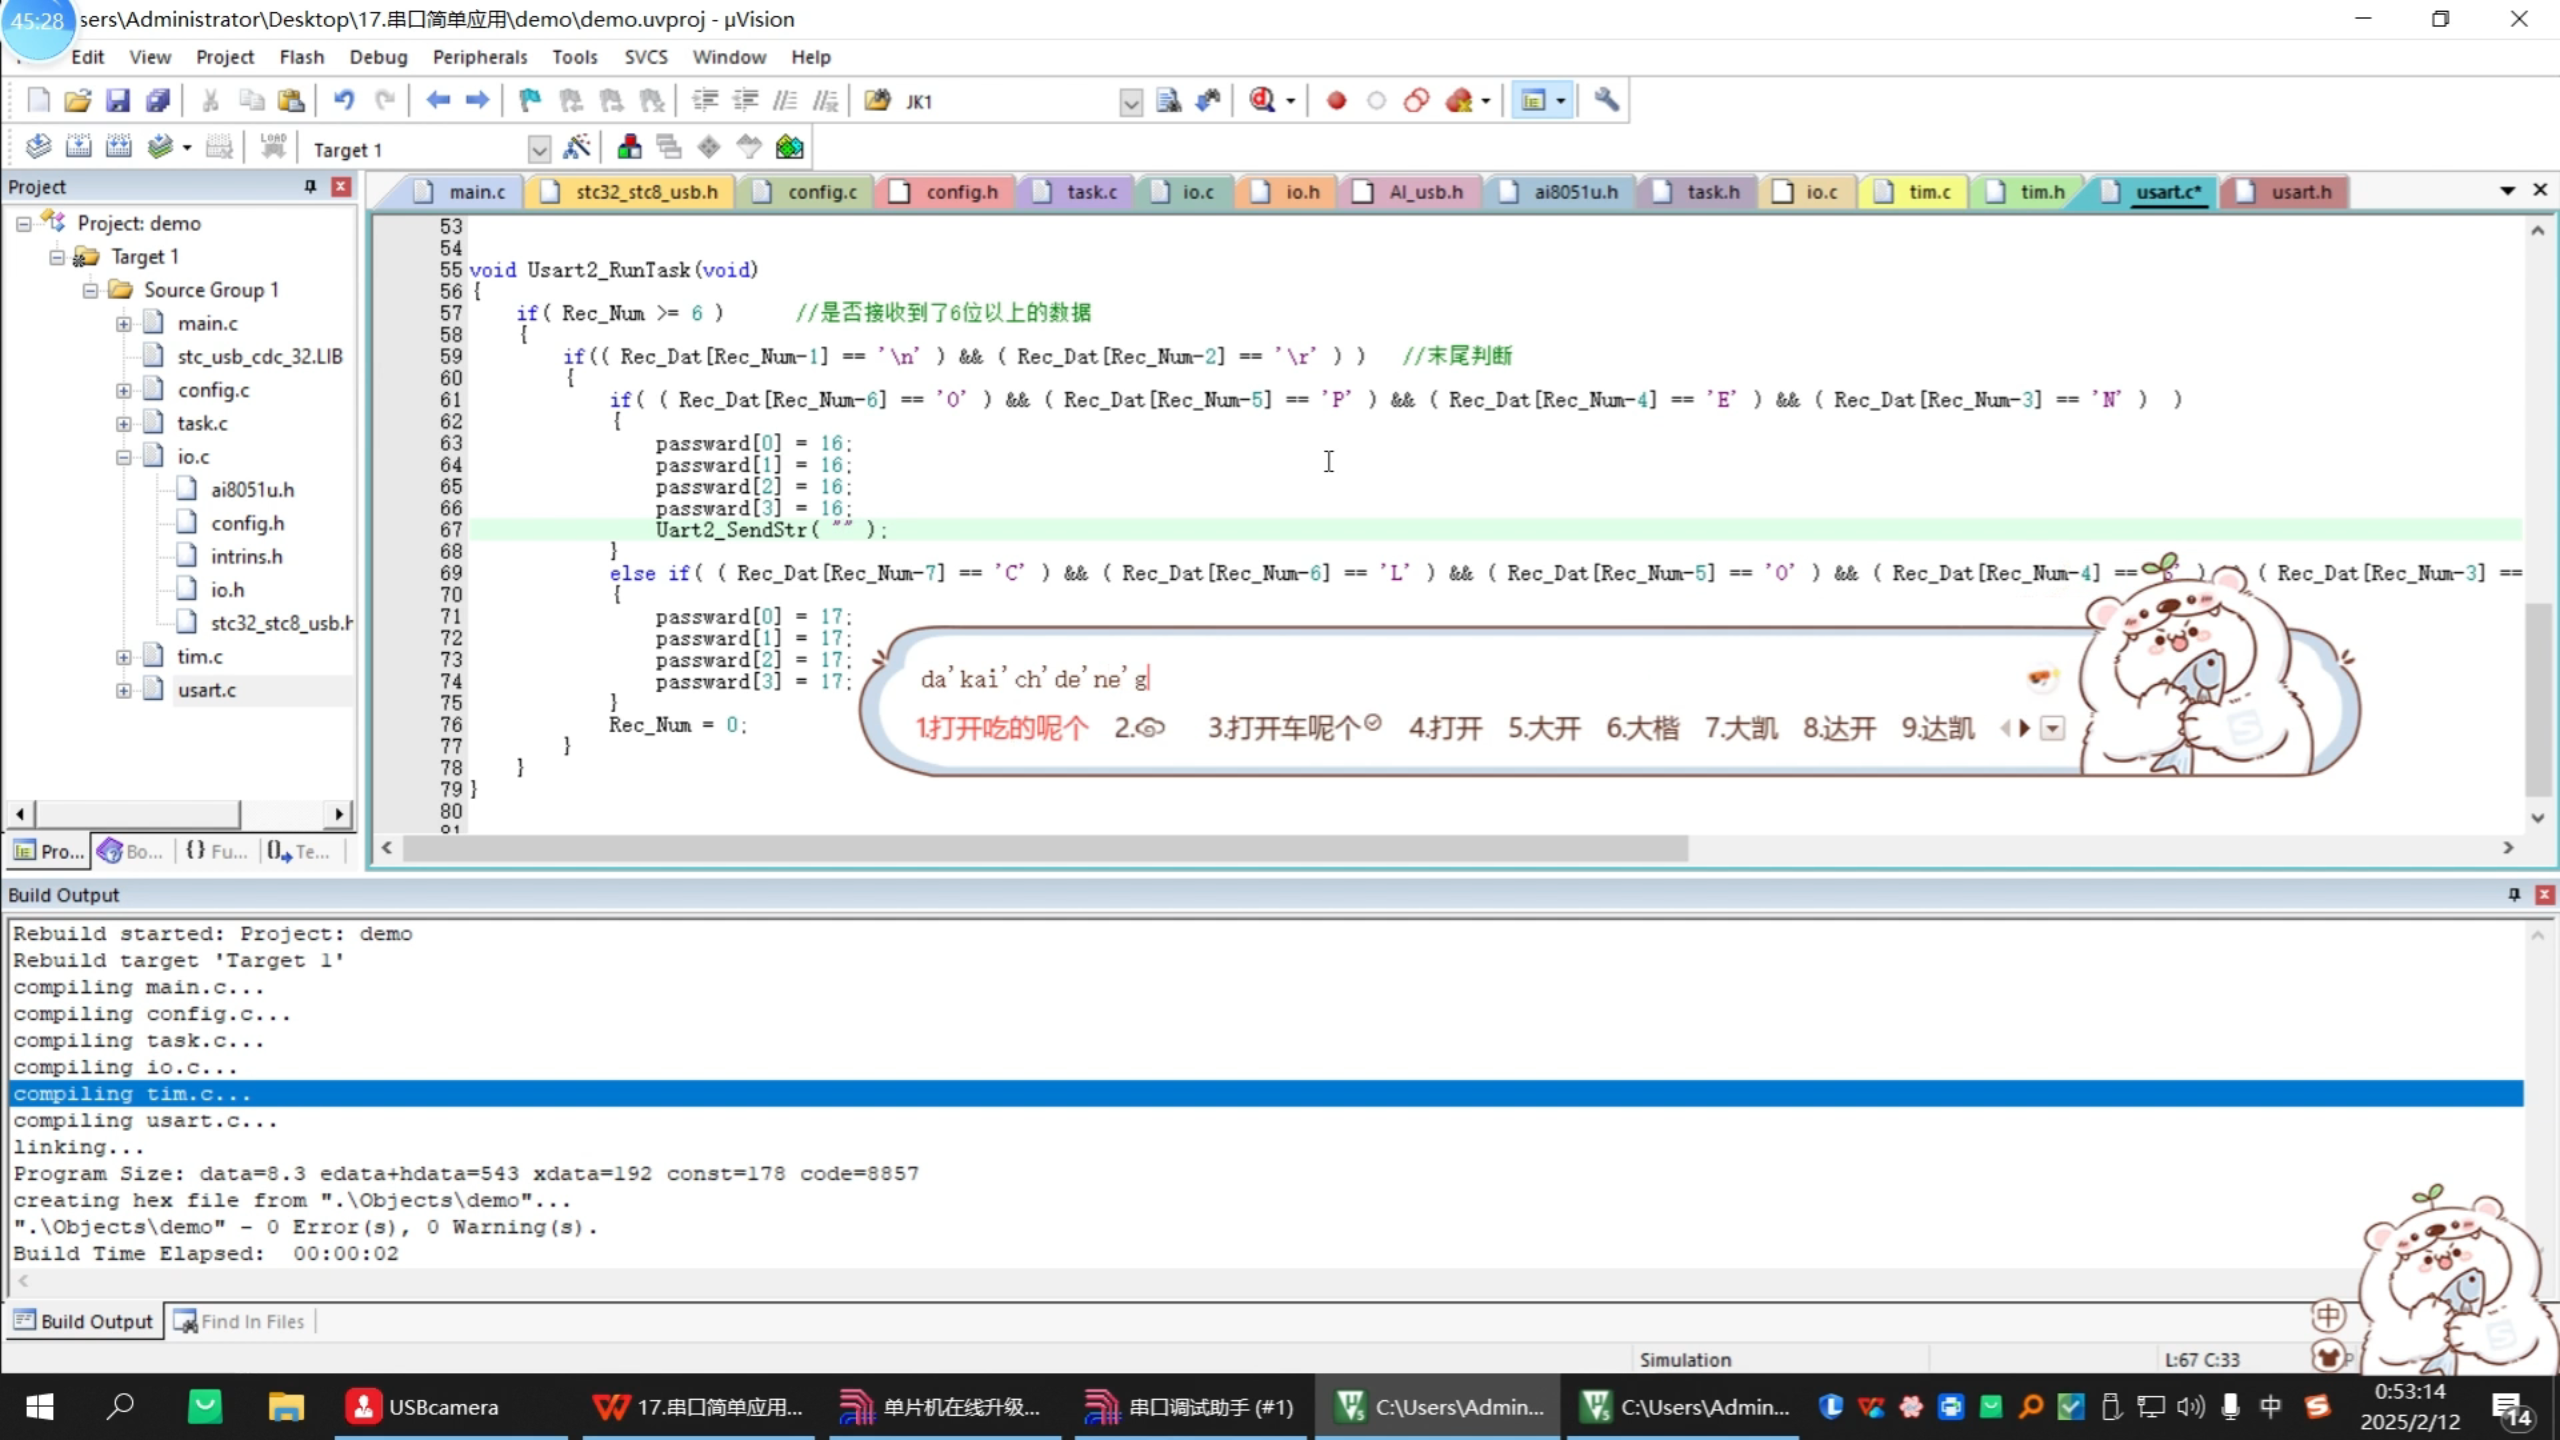The image size is (2560, 1440).
Task: Click the Undo arrow icon
Action: 344,100
